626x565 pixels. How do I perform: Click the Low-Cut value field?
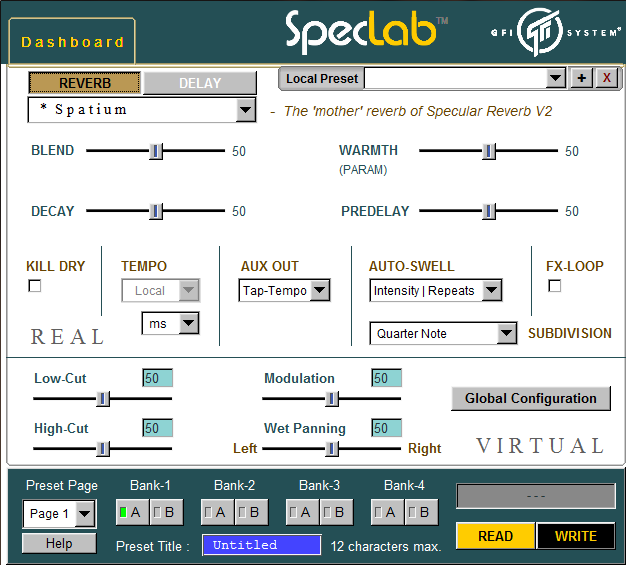tap(158, 378)
